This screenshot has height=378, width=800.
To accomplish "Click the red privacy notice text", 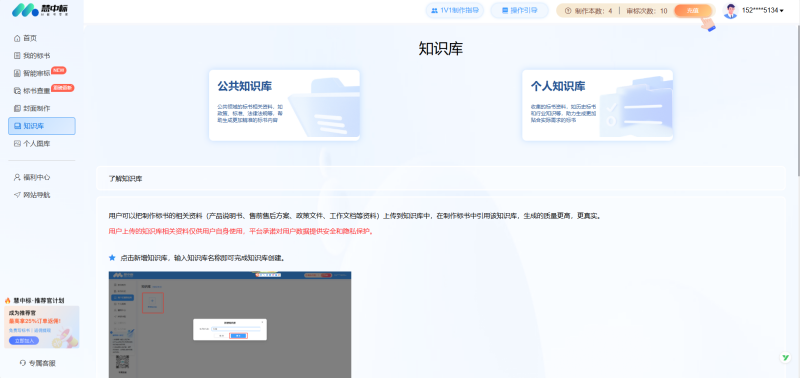I will pyautogui.click(x=241, y=231).
